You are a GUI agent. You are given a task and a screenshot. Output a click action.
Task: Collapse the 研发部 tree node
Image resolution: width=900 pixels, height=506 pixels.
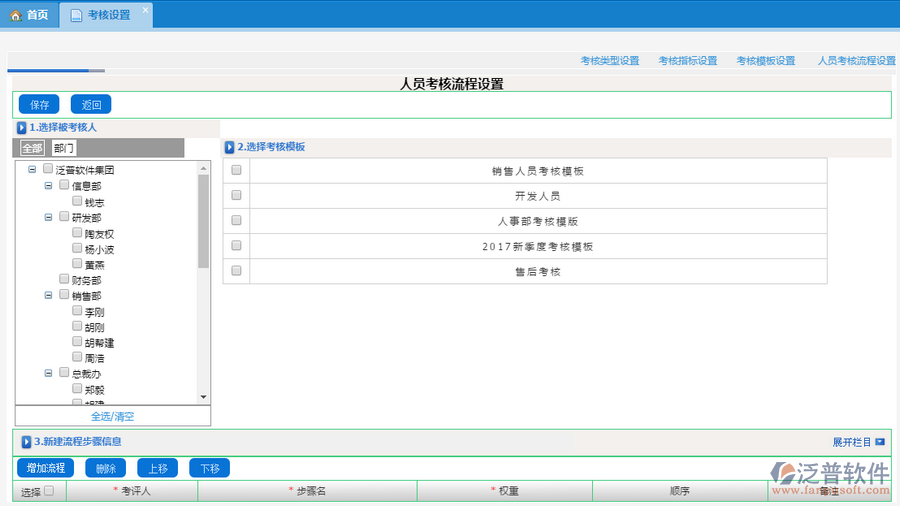pos(48,217)
